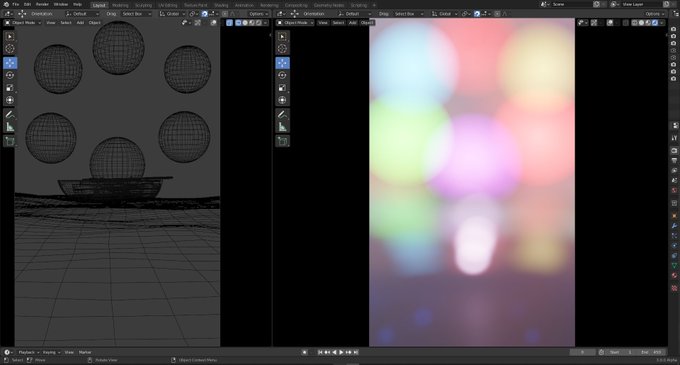Open Global transform orientation dropdown, right header
Viewport: 680px width, 365px height.
click(445, 14)
